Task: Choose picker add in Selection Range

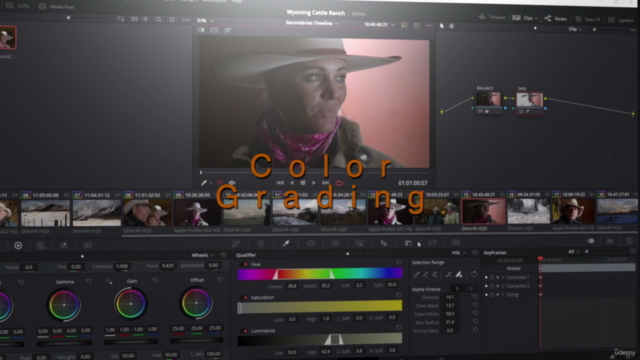Action: pos(434,275)
